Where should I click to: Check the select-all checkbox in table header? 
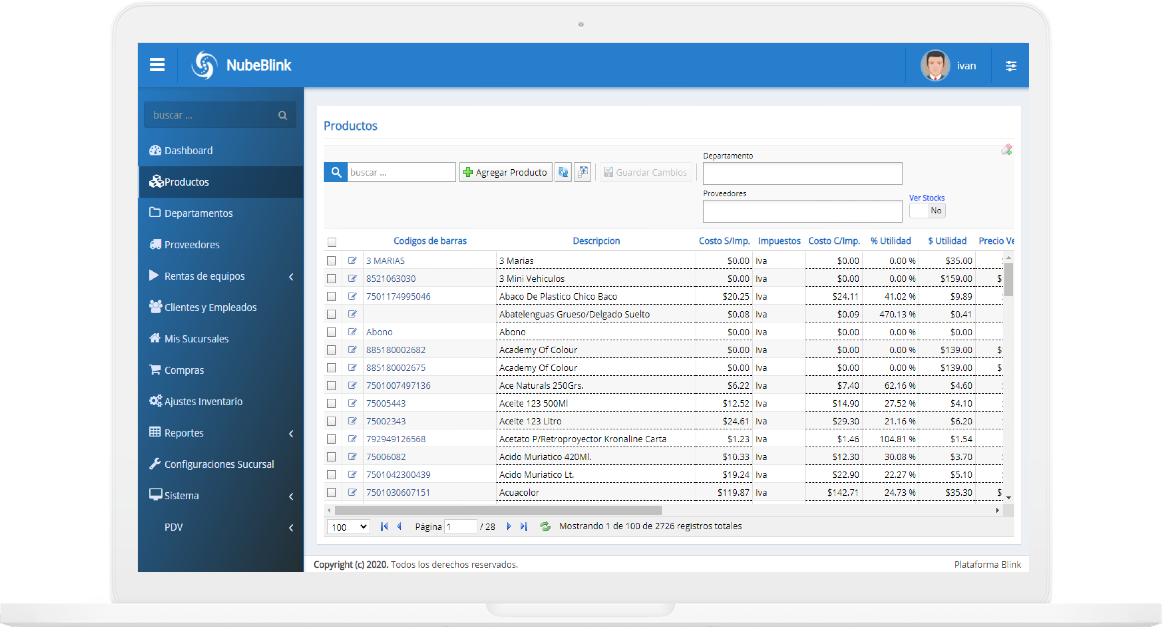332,242
